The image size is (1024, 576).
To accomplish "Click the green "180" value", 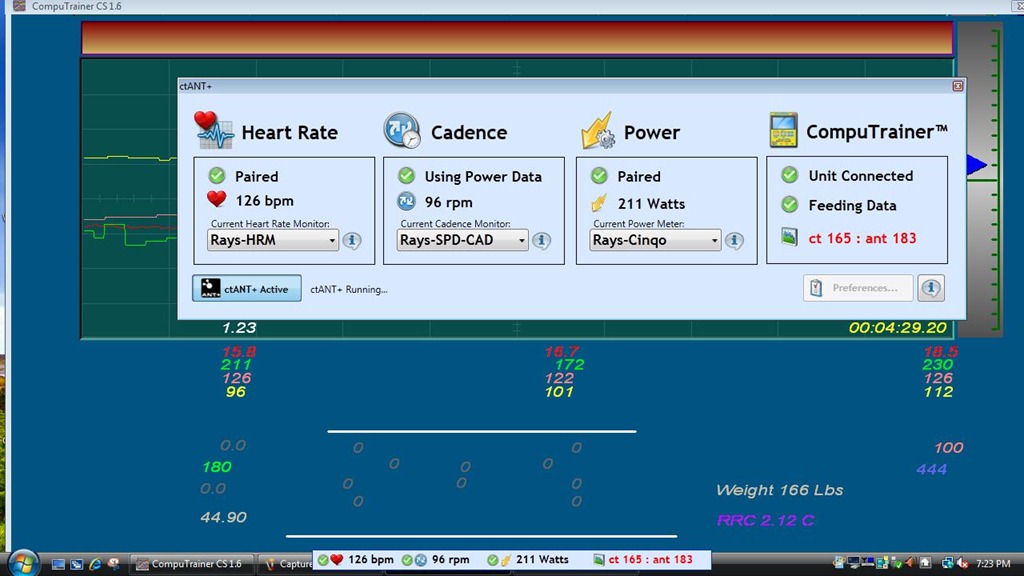I will click(x=216, y=467).
